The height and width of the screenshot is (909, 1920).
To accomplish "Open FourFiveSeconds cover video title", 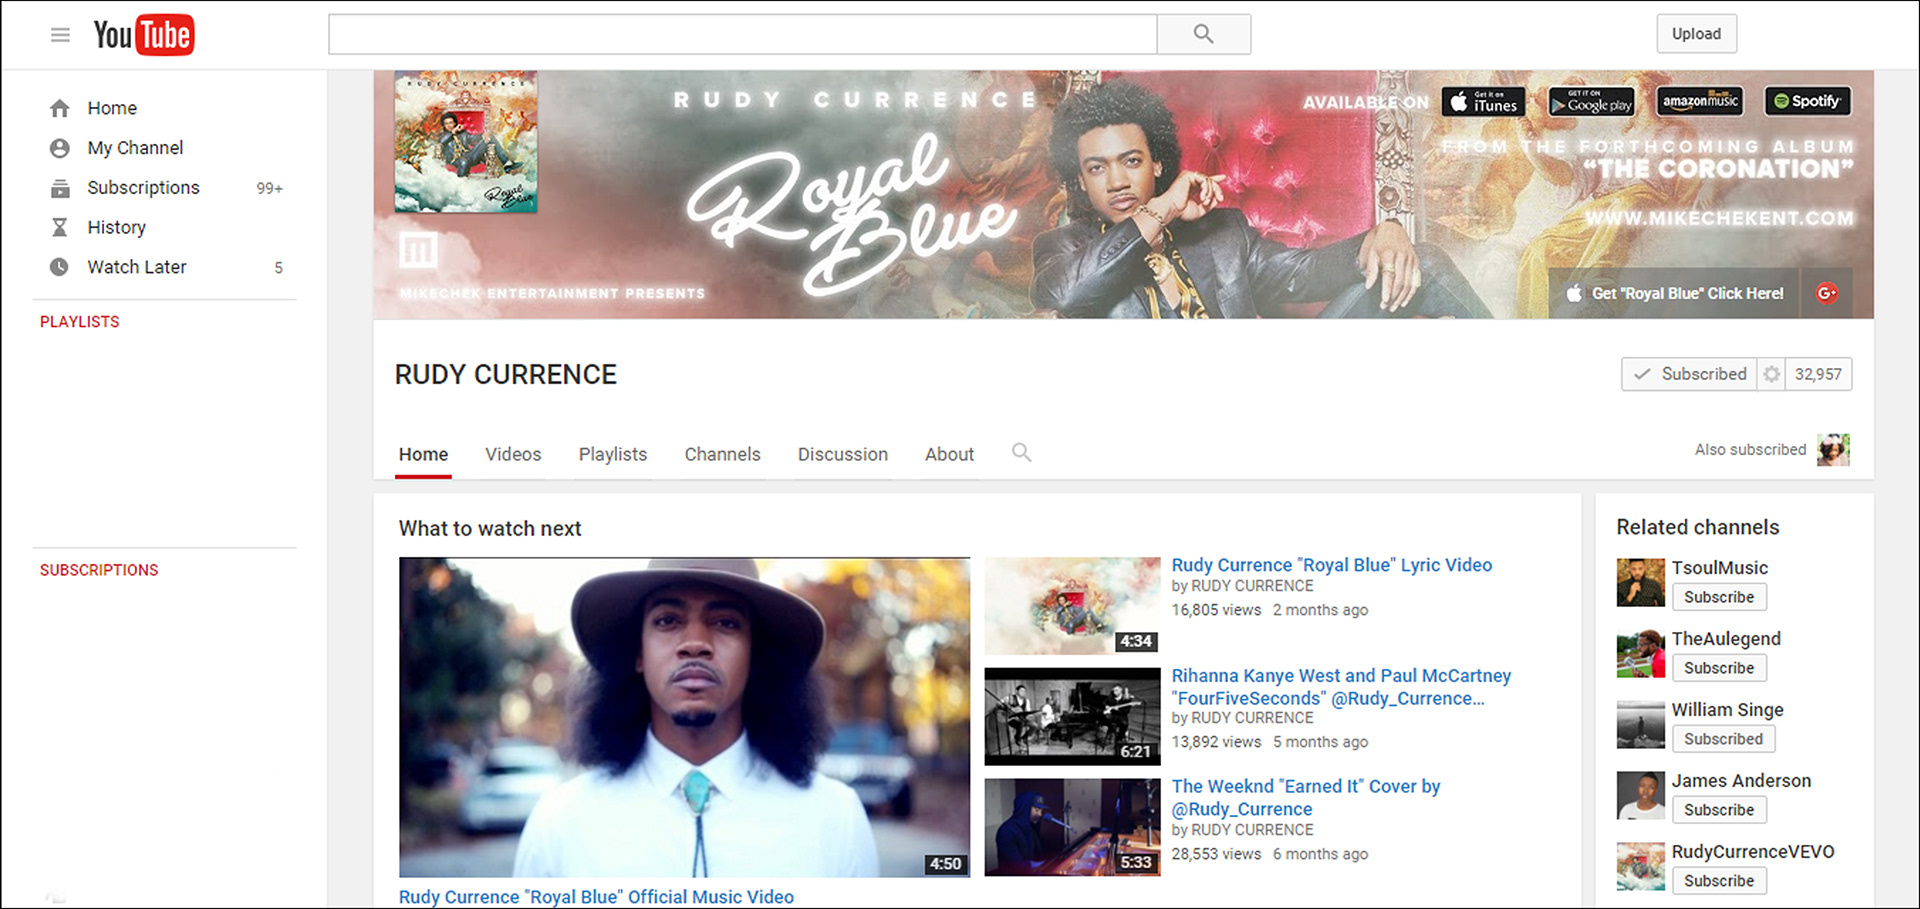I will tap(1341, 687).
